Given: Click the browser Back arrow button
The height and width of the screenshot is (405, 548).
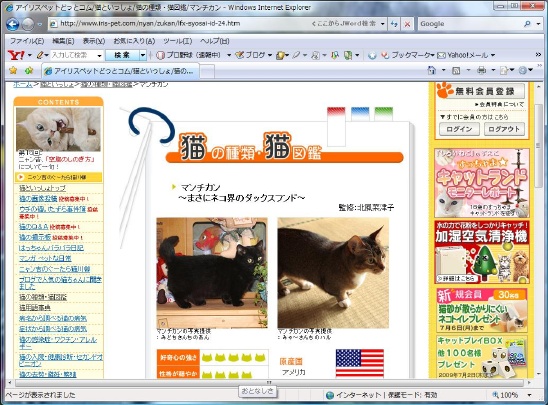Looking at the screenshot, I should [x=13, y=24].
